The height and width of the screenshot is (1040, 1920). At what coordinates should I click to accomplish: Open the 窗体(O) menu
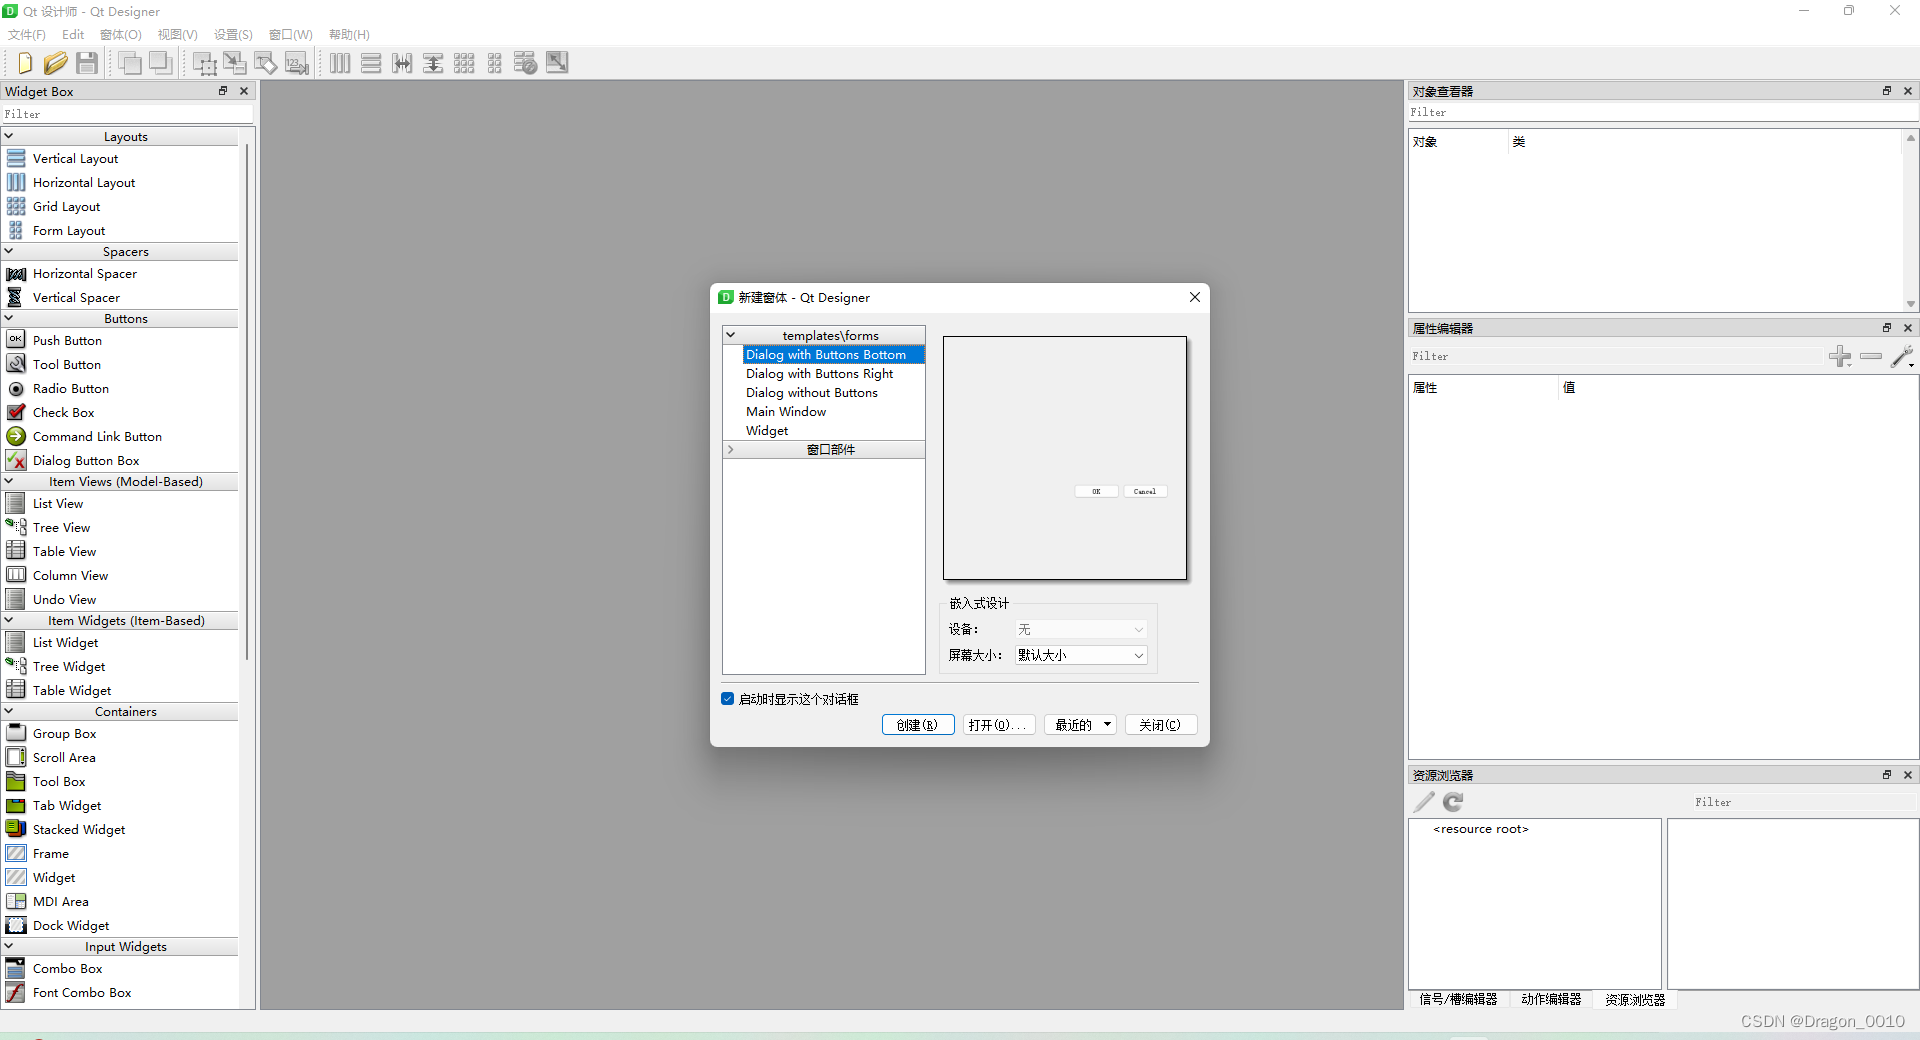(x=121, y=34)
